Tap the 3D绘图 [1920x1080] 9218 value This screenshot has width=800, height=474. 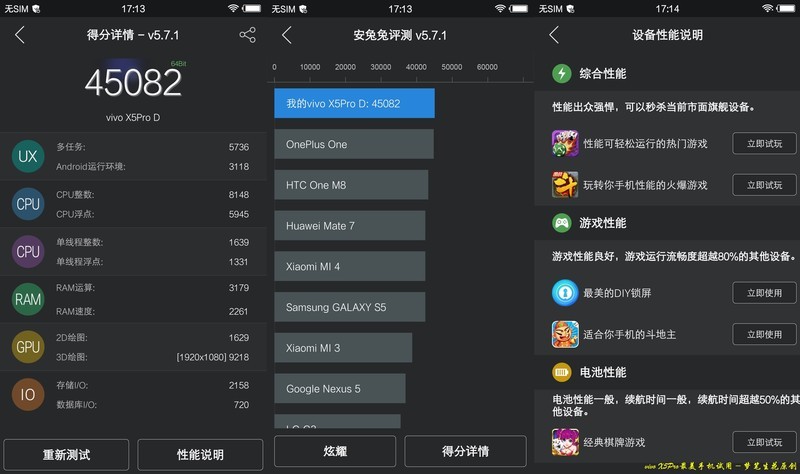(213, 357)
